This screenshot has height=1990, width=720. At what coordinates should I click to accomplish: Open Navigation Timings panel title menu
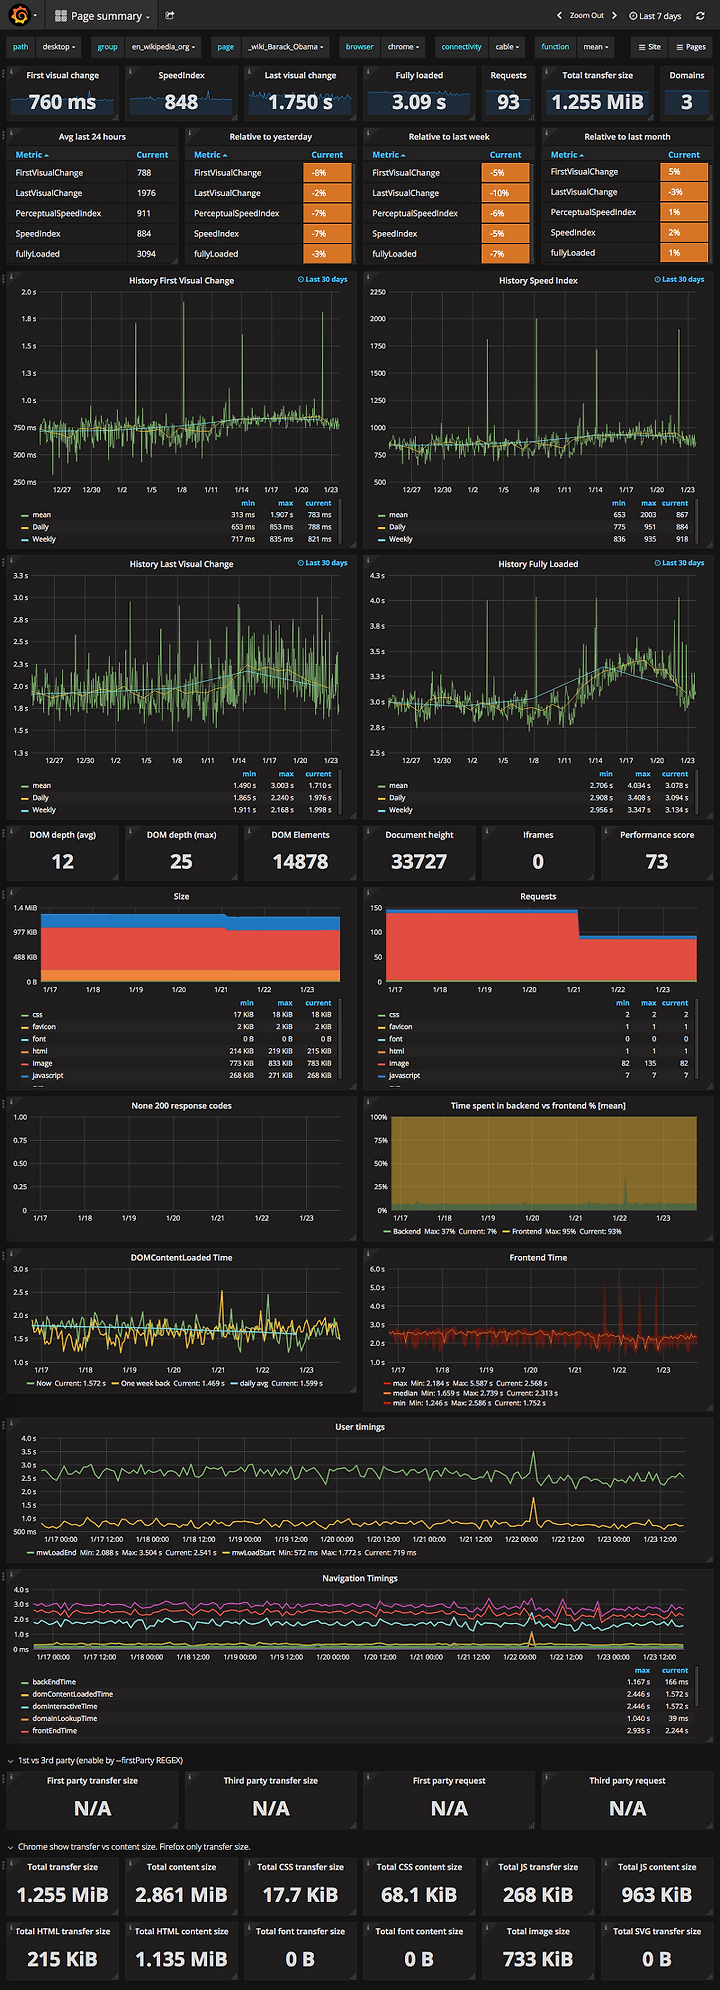[x=360, y=1578]
